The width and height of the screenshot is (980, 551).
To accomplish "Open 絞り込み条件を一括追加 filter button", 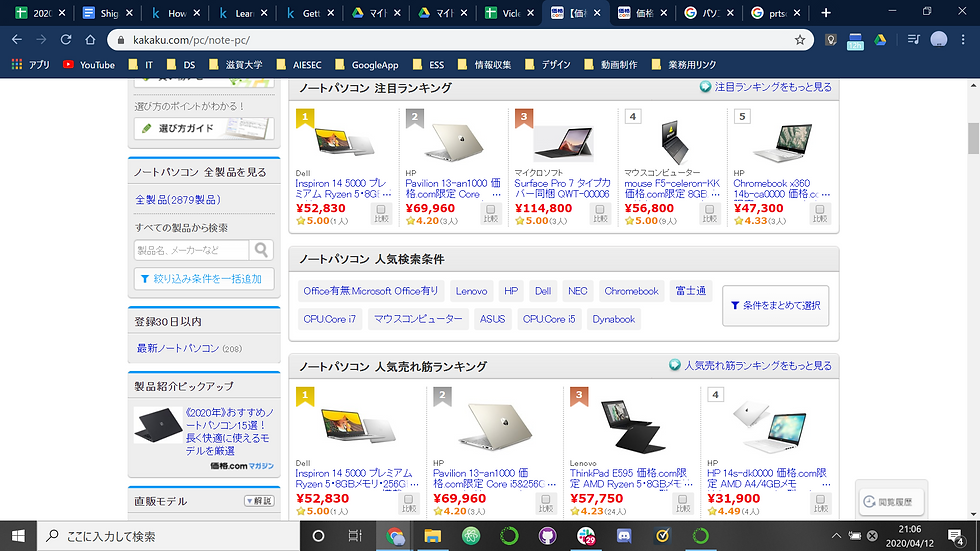I will [x=204, y=279].
